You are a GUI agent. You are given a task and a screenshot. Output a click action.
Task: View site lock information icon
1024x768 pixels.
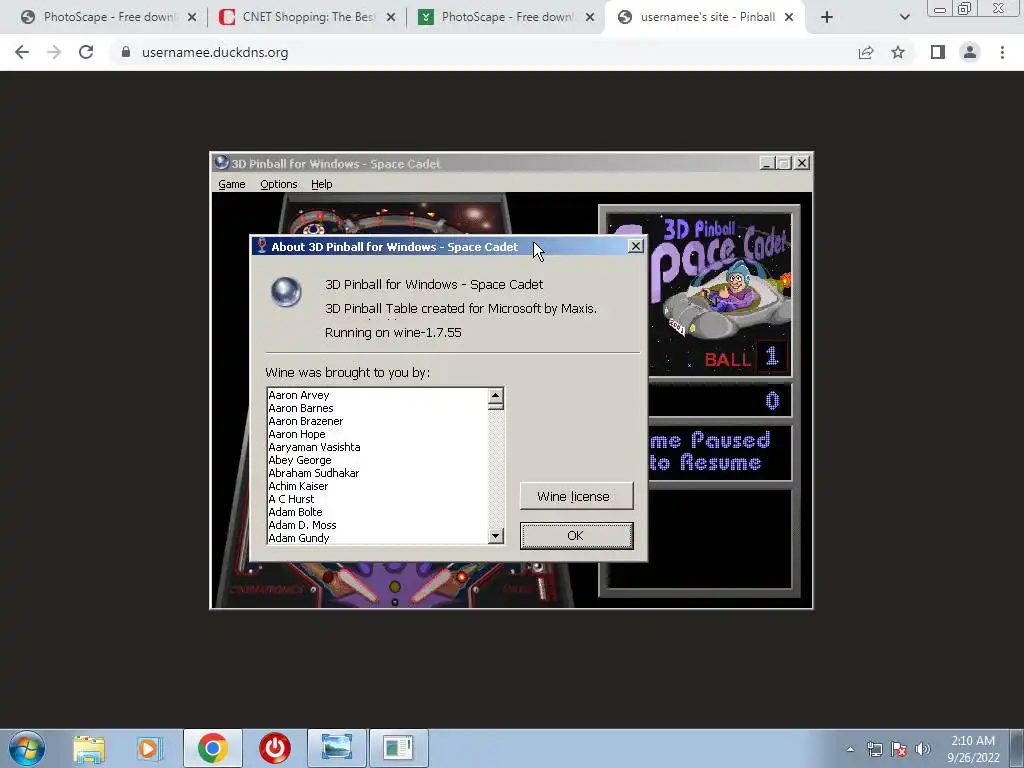pos(125,52)
